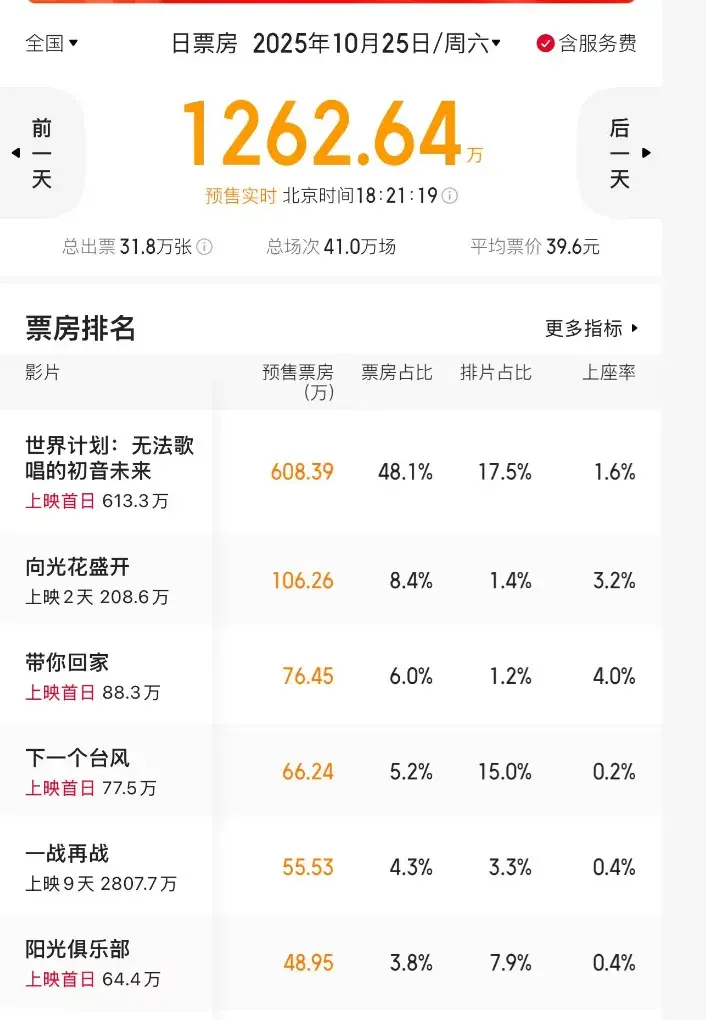
Task: Open 向光花盛开 movie row
Action: 78,567
